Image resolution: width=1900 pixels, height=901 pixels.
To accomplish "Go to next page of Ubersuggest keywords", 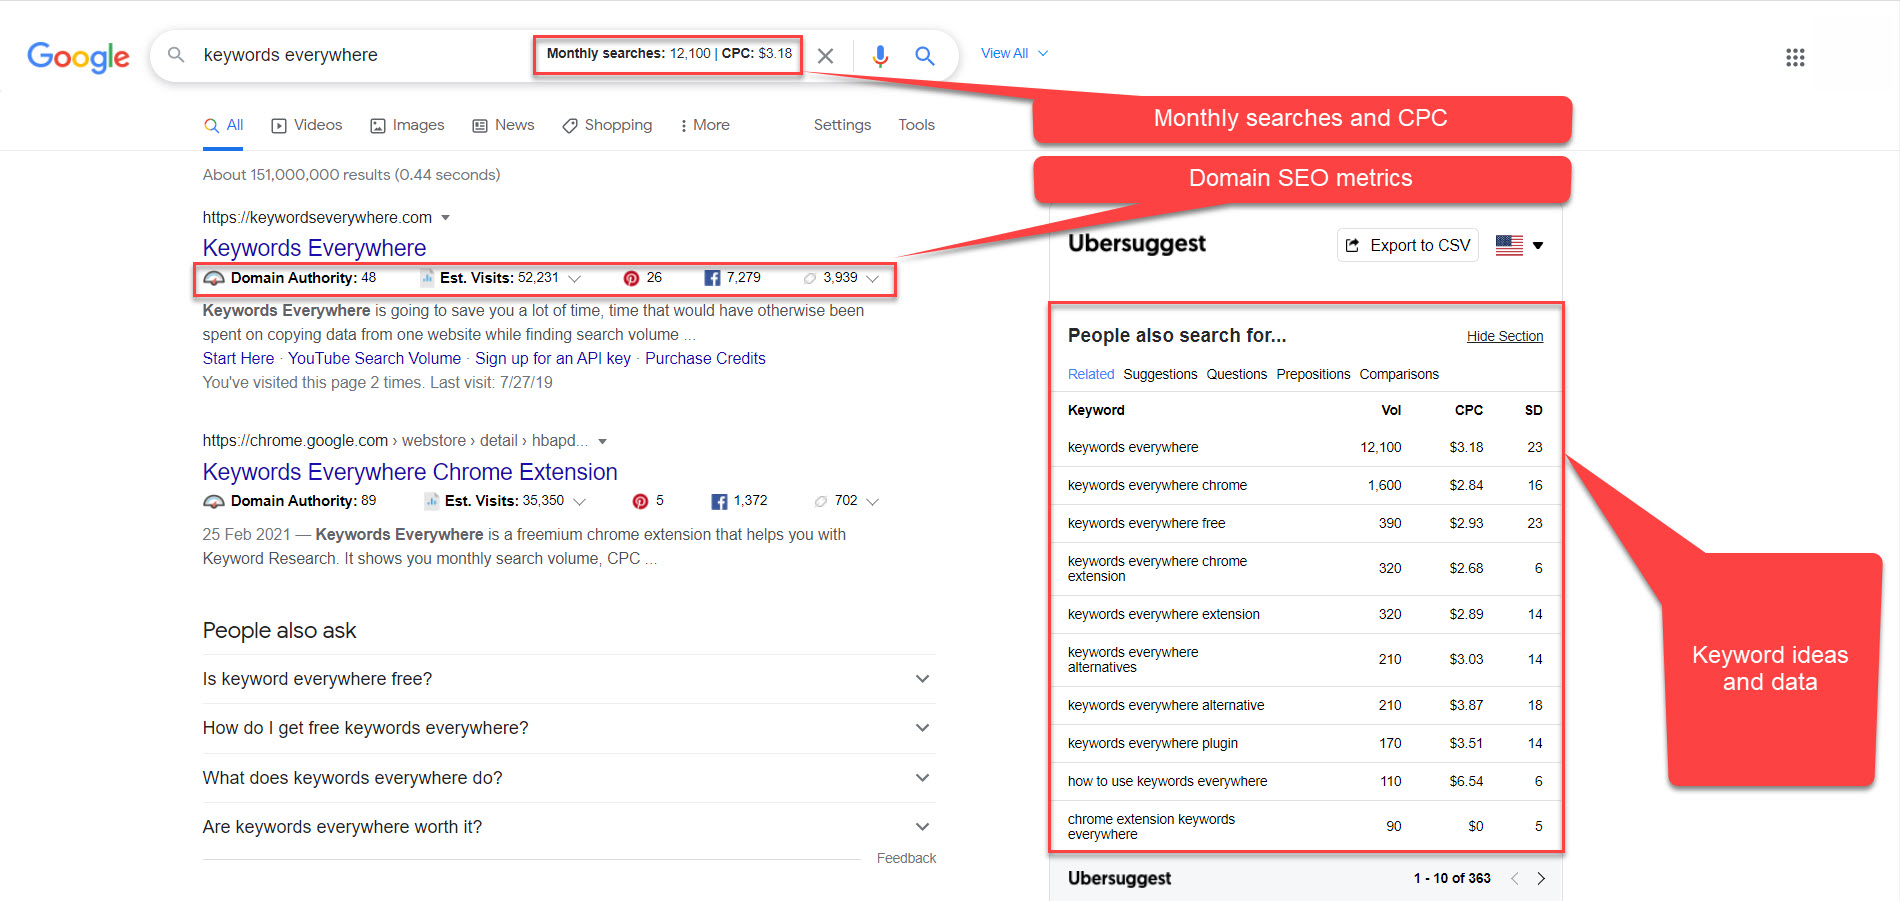I will click(x=1541, y=878).
